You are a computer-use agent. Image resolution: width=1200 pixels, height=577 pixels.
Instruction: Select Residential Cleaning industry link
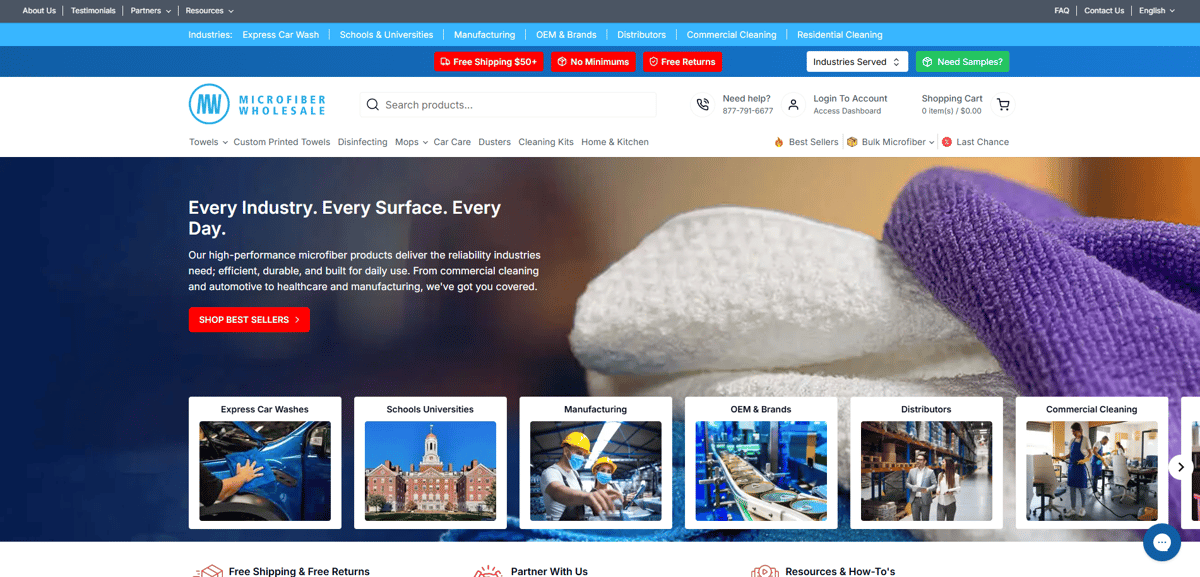pyautogui.click(x=840, y=35)
